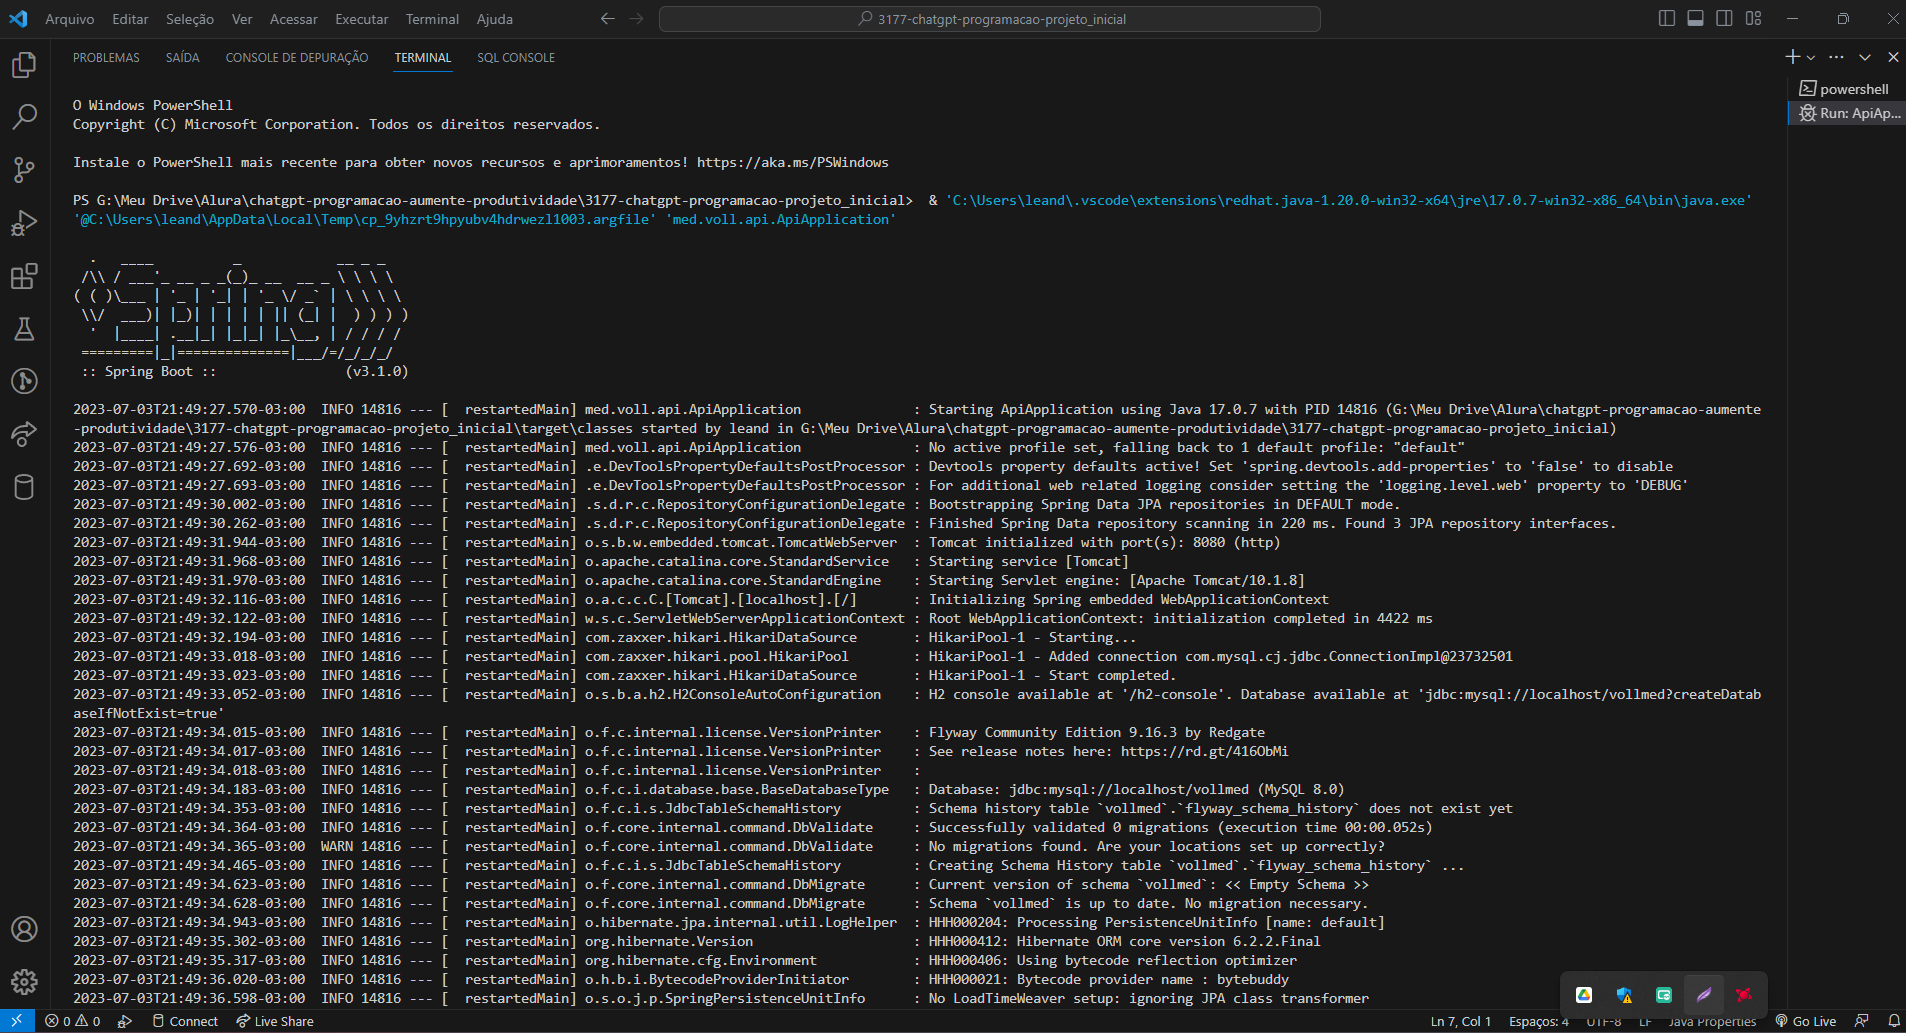Viewport: 1906px width, 1033px height.
Task: Open the Run and Debug view
Action: [24, 223]
